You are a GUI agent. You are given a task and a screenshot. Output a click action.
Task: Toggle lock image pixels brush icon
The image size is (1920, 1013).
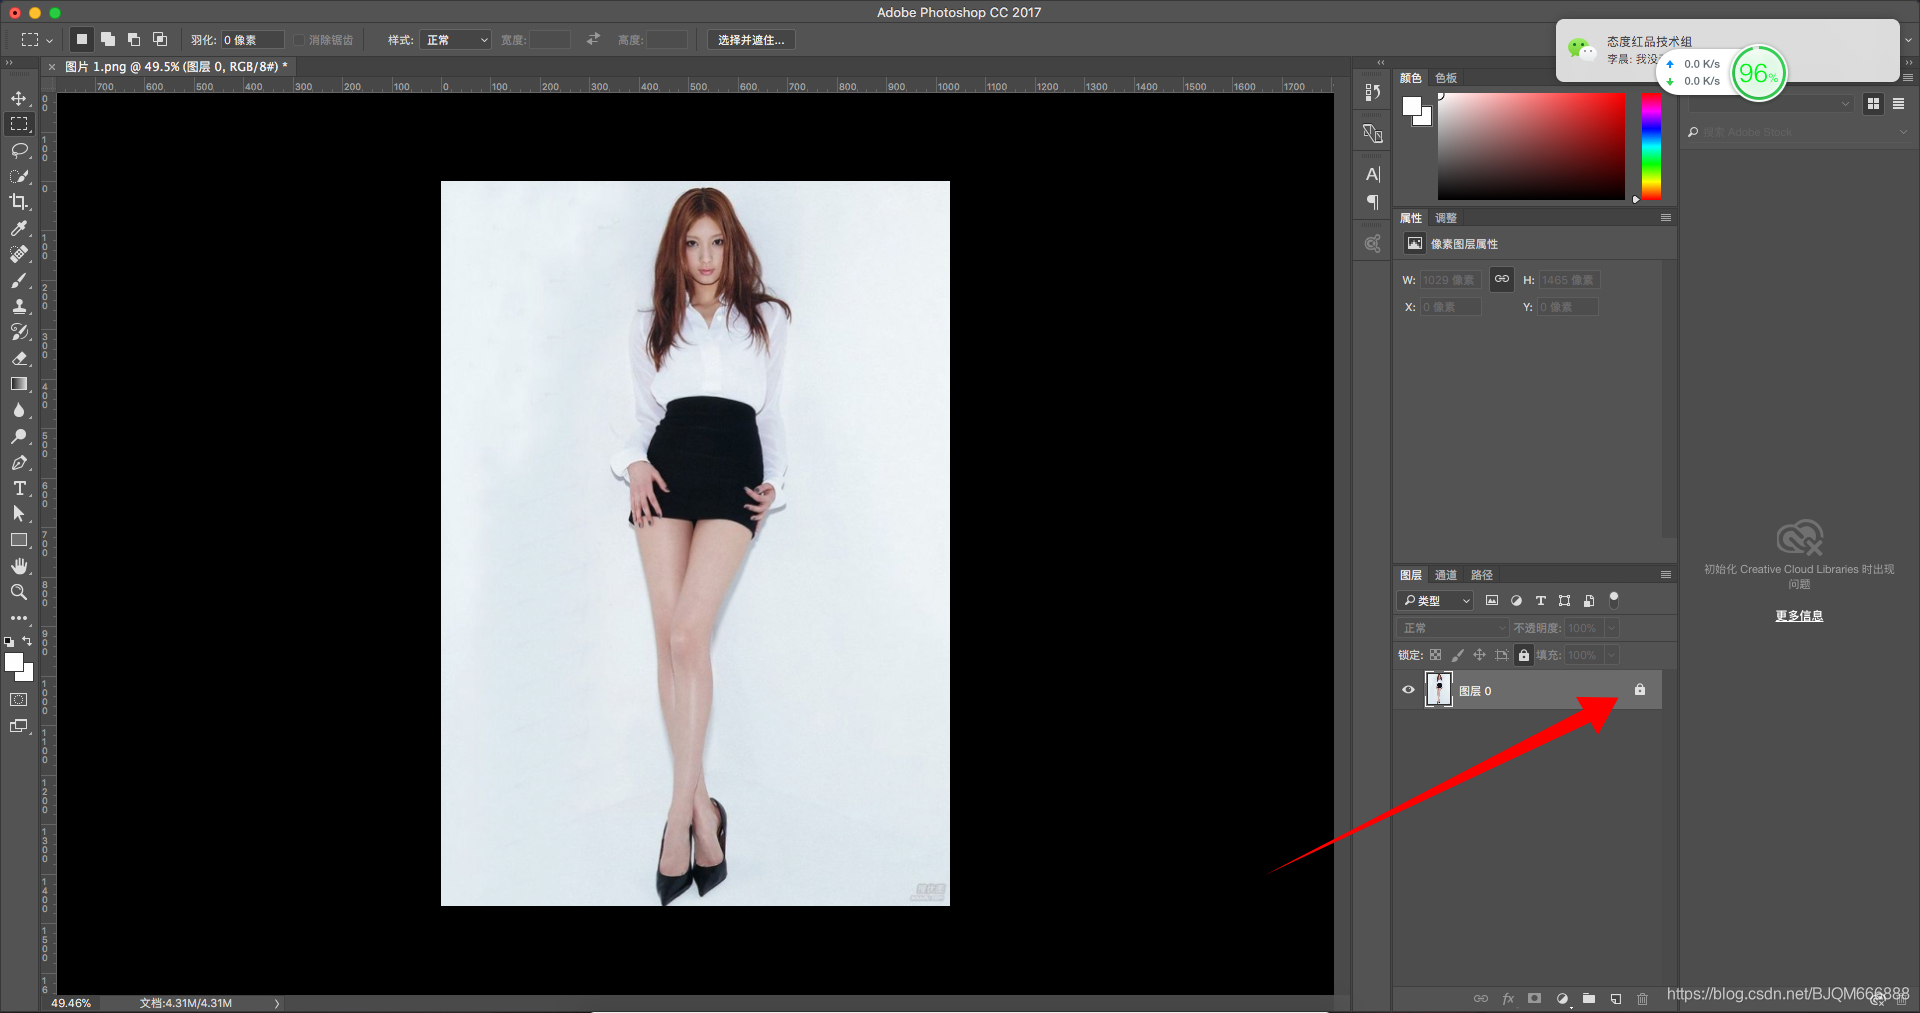point(1457,655)
